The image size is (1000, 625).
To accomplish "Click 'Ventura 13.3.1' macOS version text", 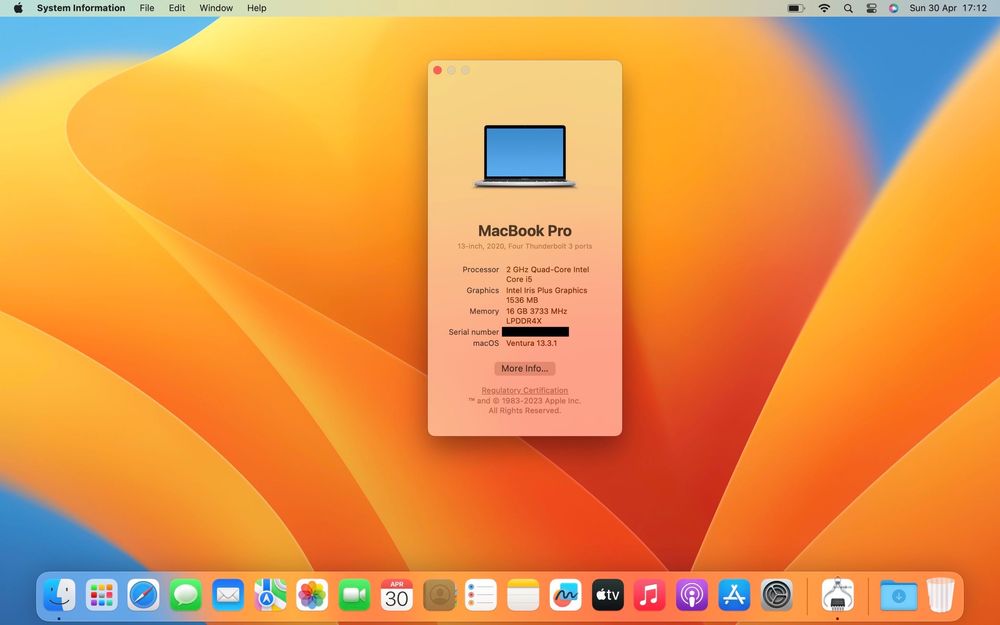I will click(x=531, y=343).
